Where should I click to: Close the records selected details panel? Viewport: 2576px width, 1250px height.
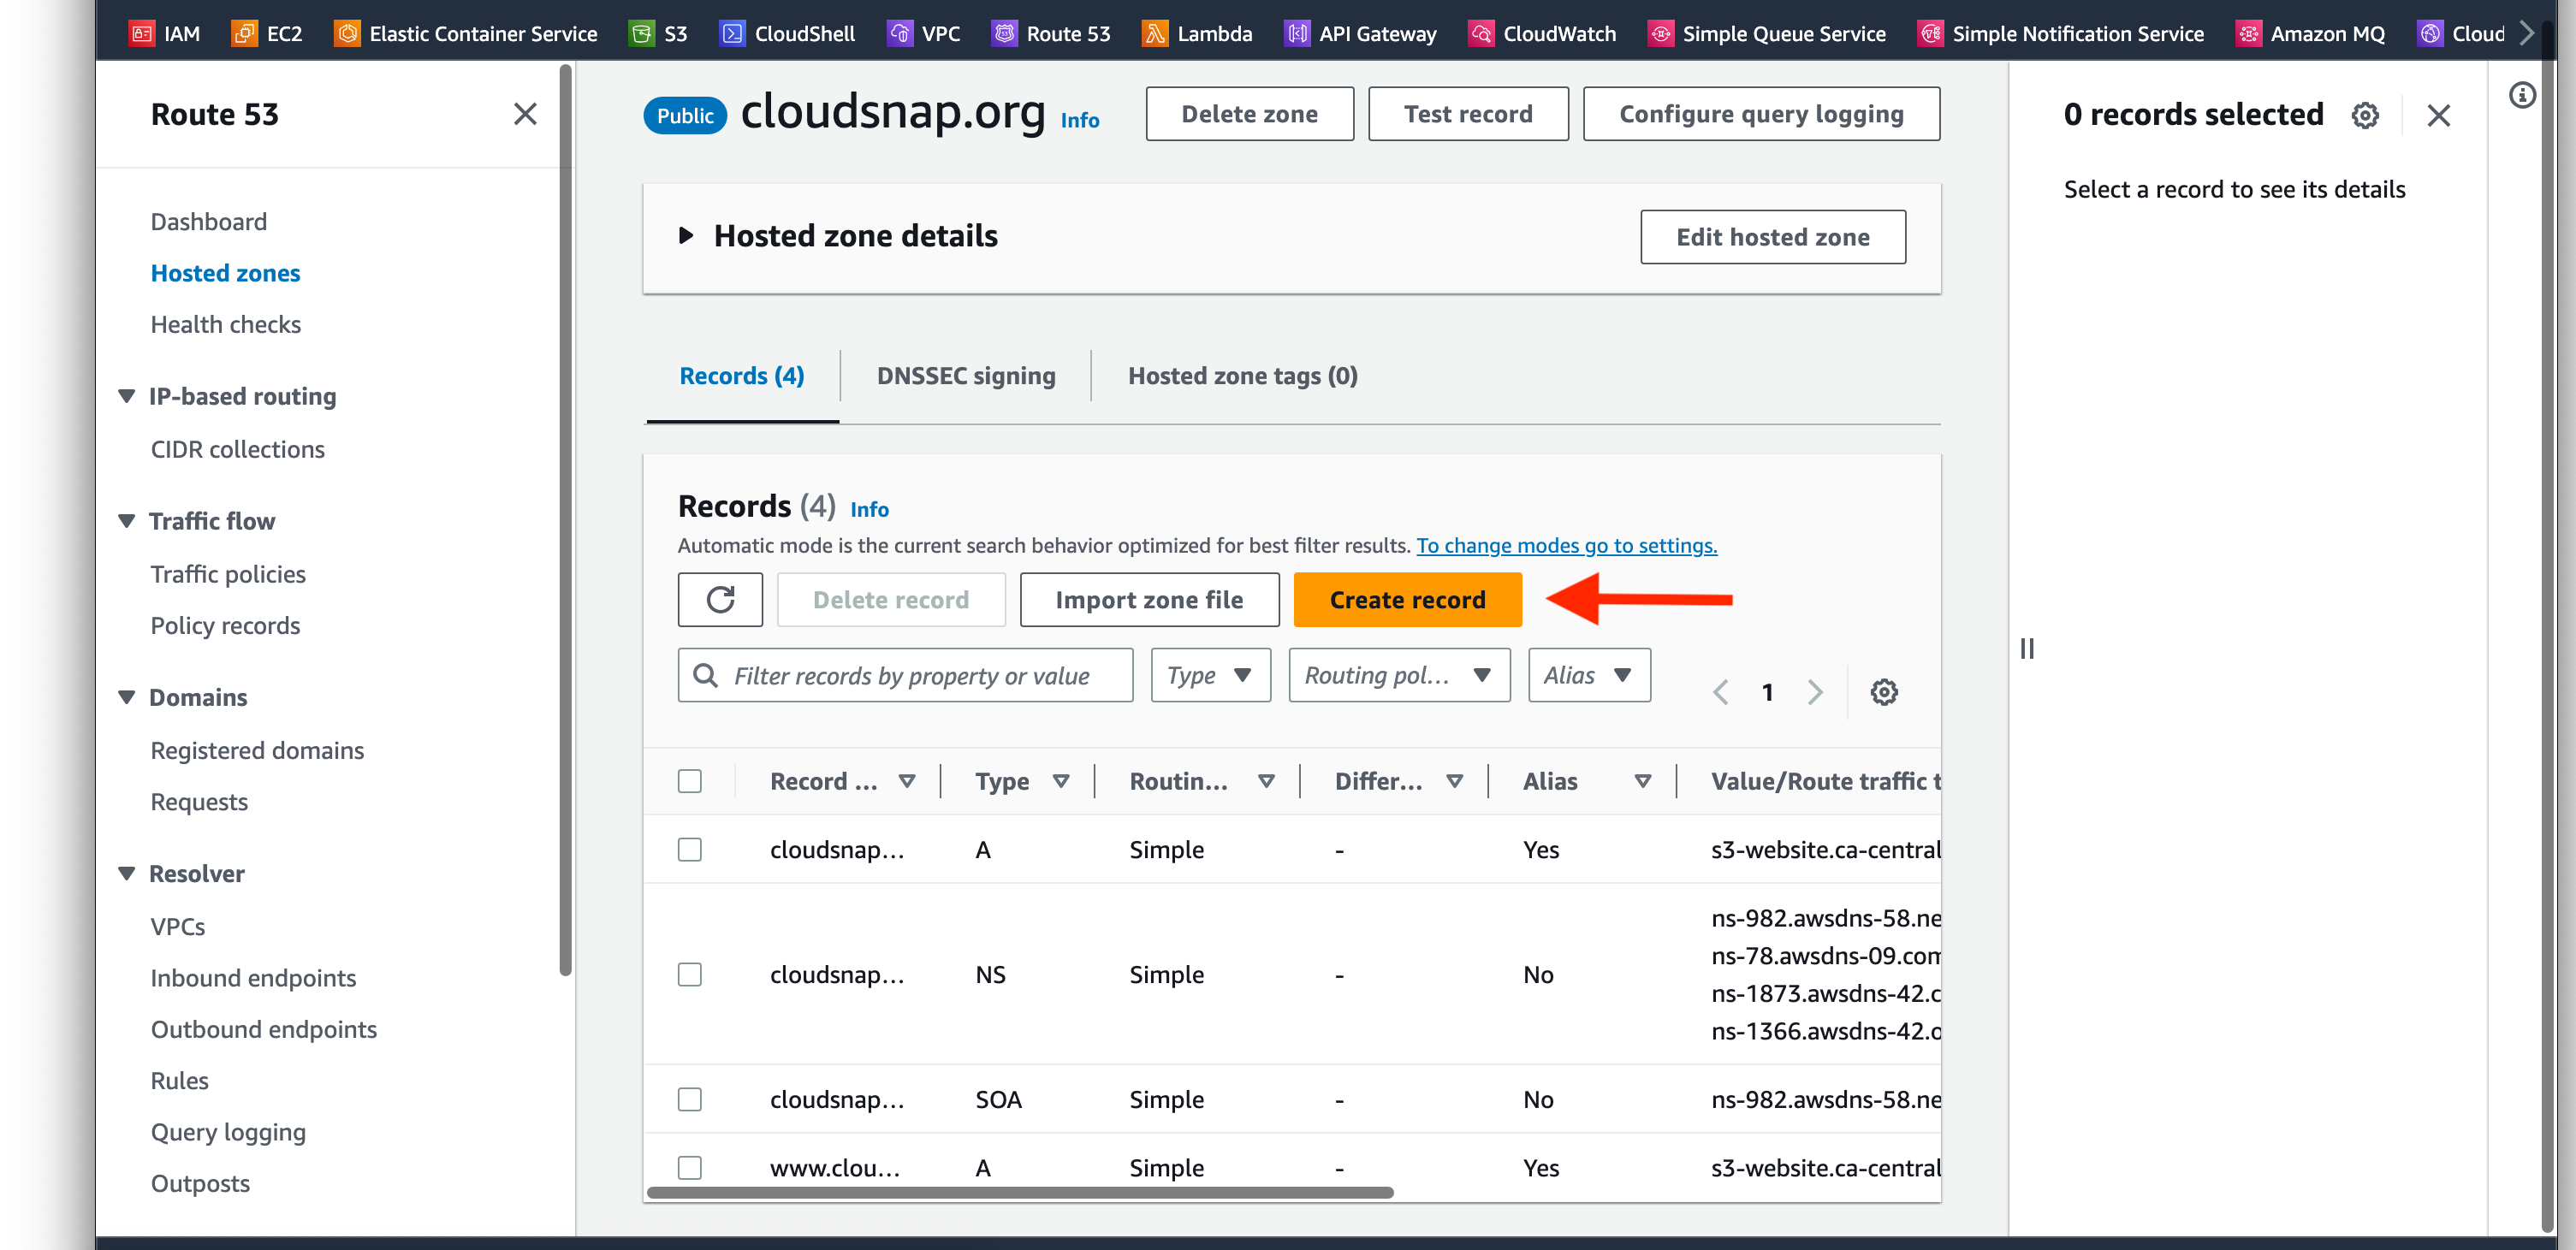tap(2439, 115)
